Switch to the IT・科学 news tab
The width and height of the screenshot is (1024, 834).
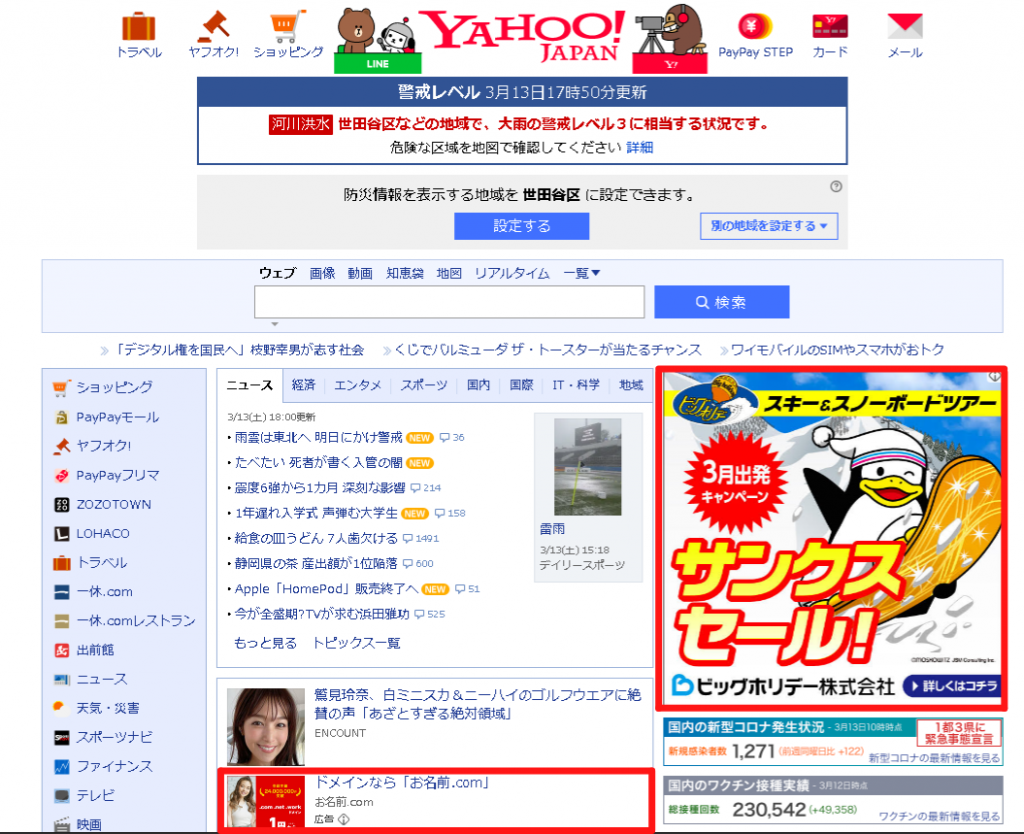point(575,385)
